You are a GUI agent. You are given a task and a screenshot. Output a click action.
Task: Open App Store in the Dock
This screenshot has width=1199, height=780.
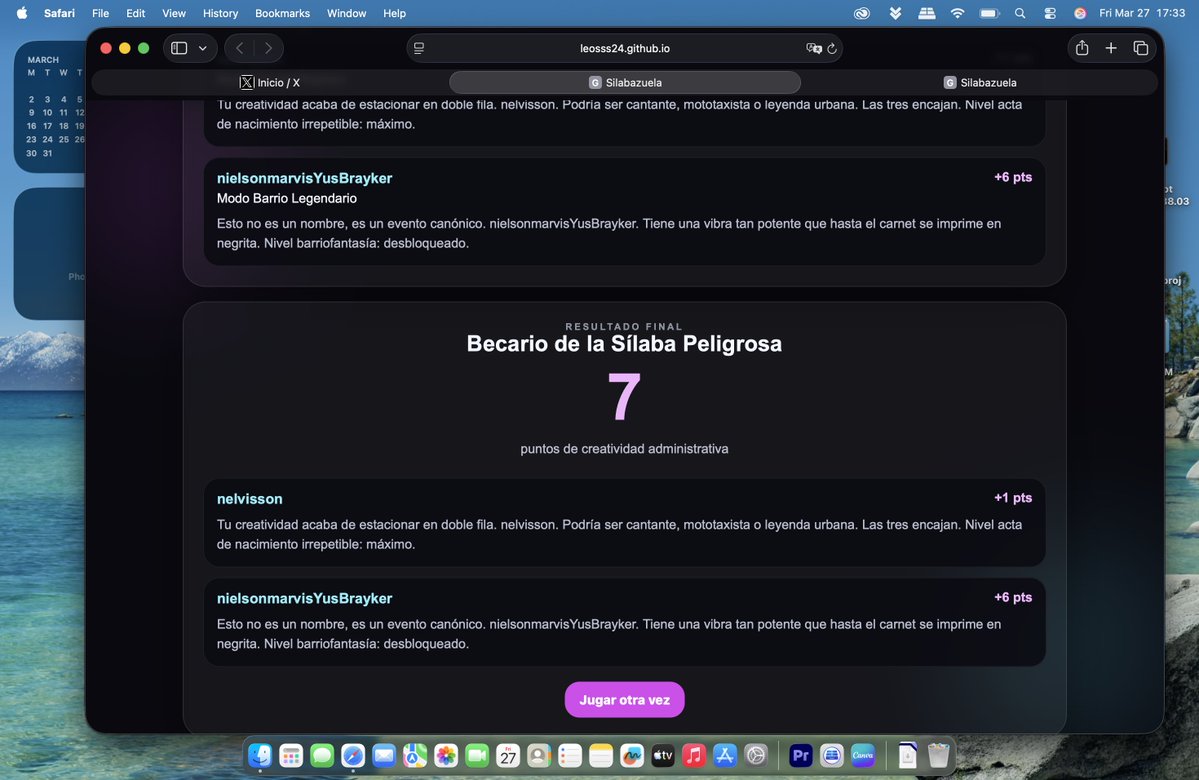coord(725,756)
